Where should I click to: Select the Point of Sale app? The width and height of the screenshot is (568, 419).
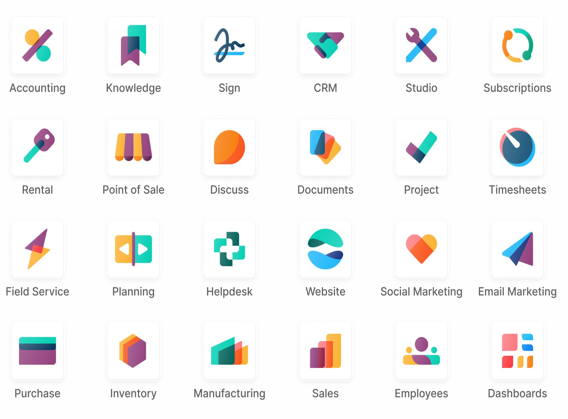click(133, 147)
